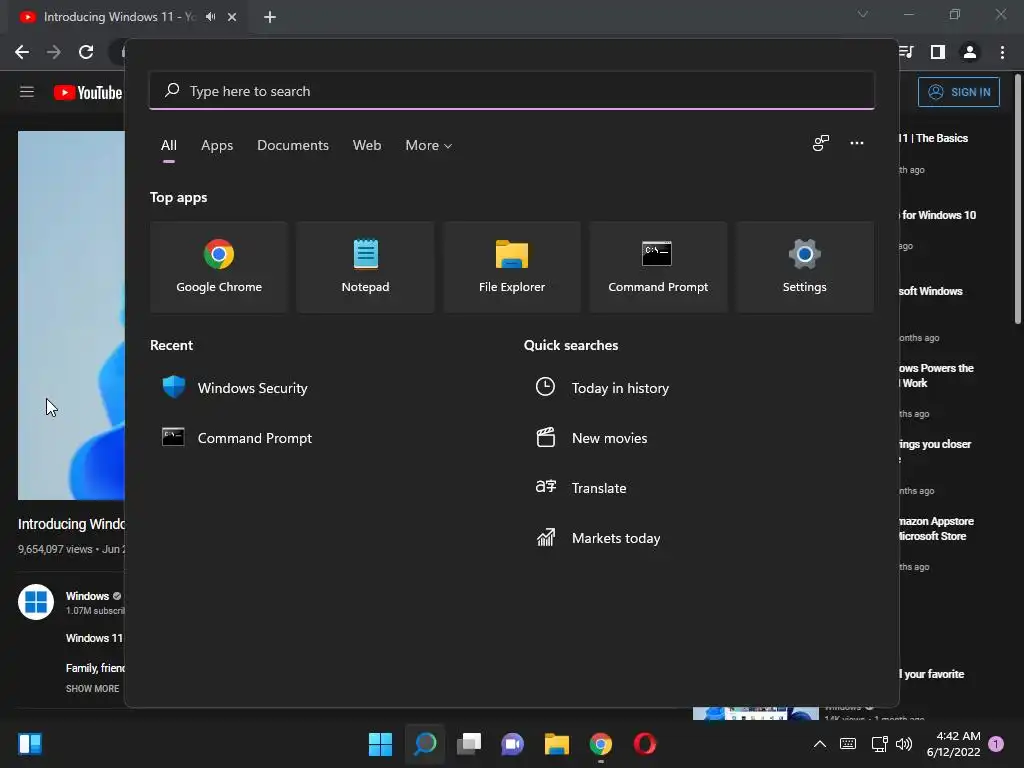This screenshot has height=768, width=1024.
Task: Switch to the Apps search tab
Action: click(x=217, y=146)
